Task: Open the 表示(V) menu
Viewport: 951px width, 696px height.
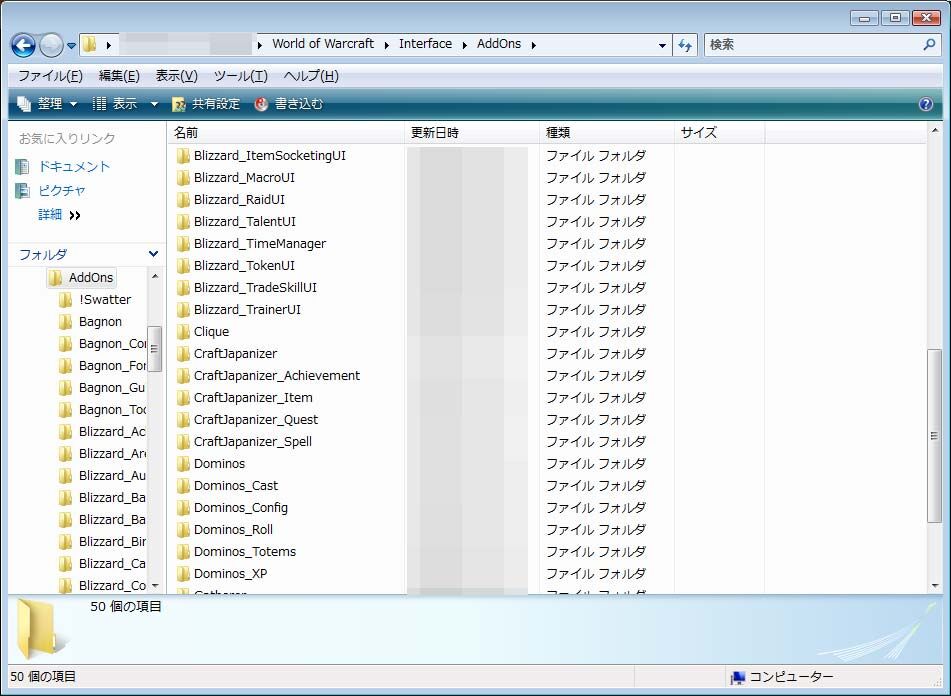Action: click(x=176, y=76)
